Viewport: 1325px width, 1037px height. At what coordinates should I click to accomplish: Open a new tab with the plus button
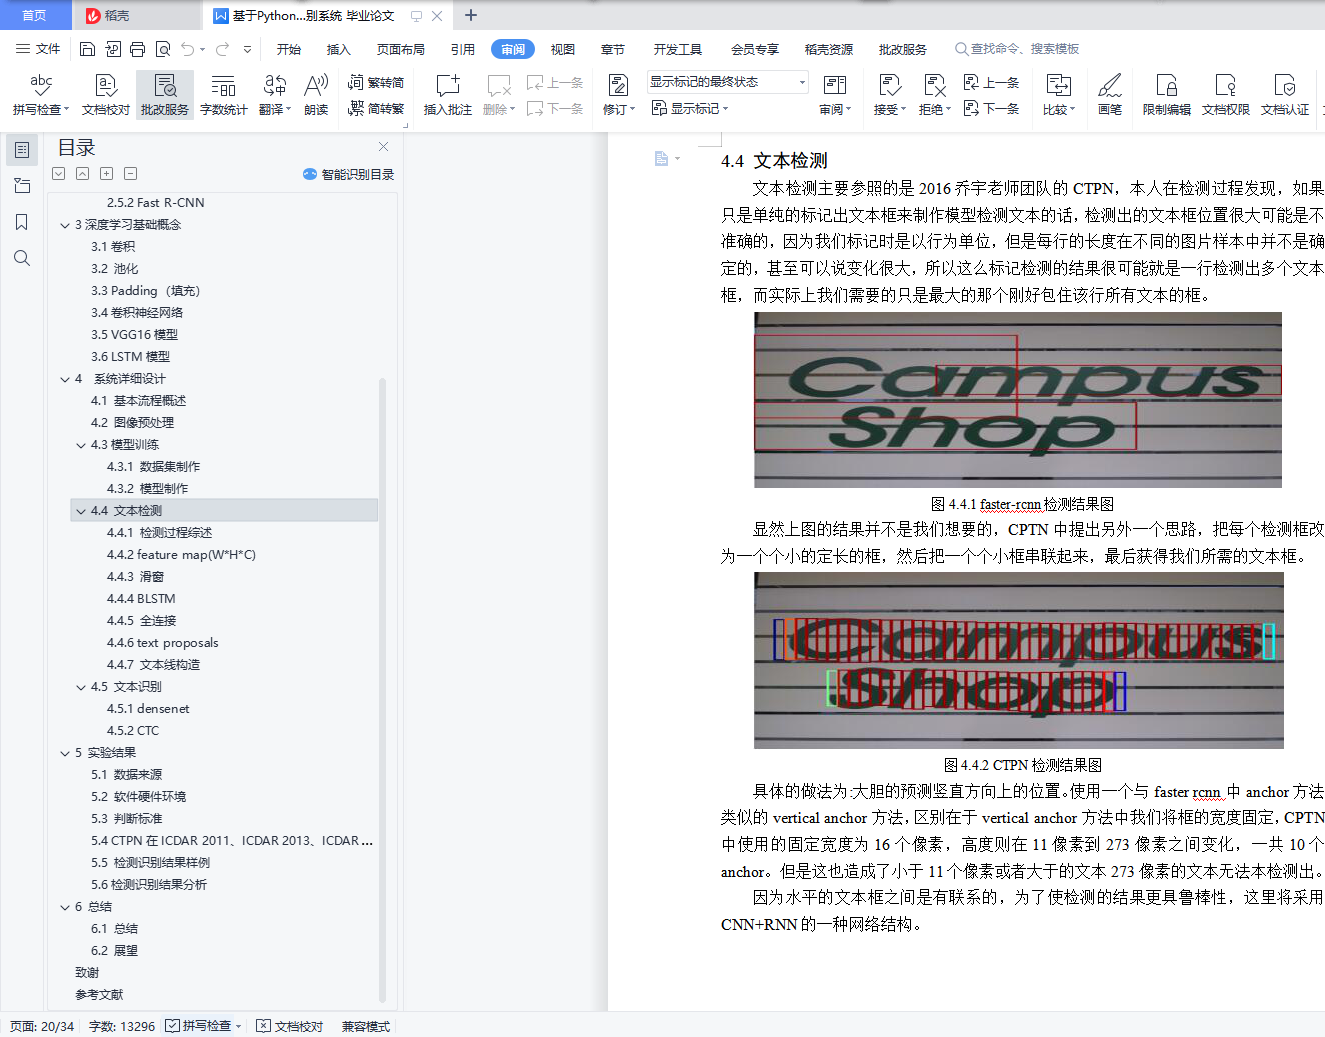(x=471, y=15)
